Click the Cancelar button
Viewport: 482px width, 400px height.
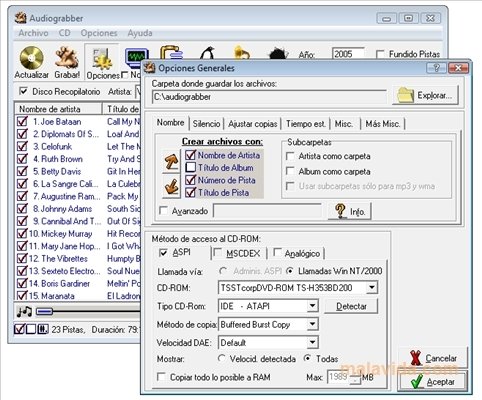pyautogui.click(x=434, y=358)
